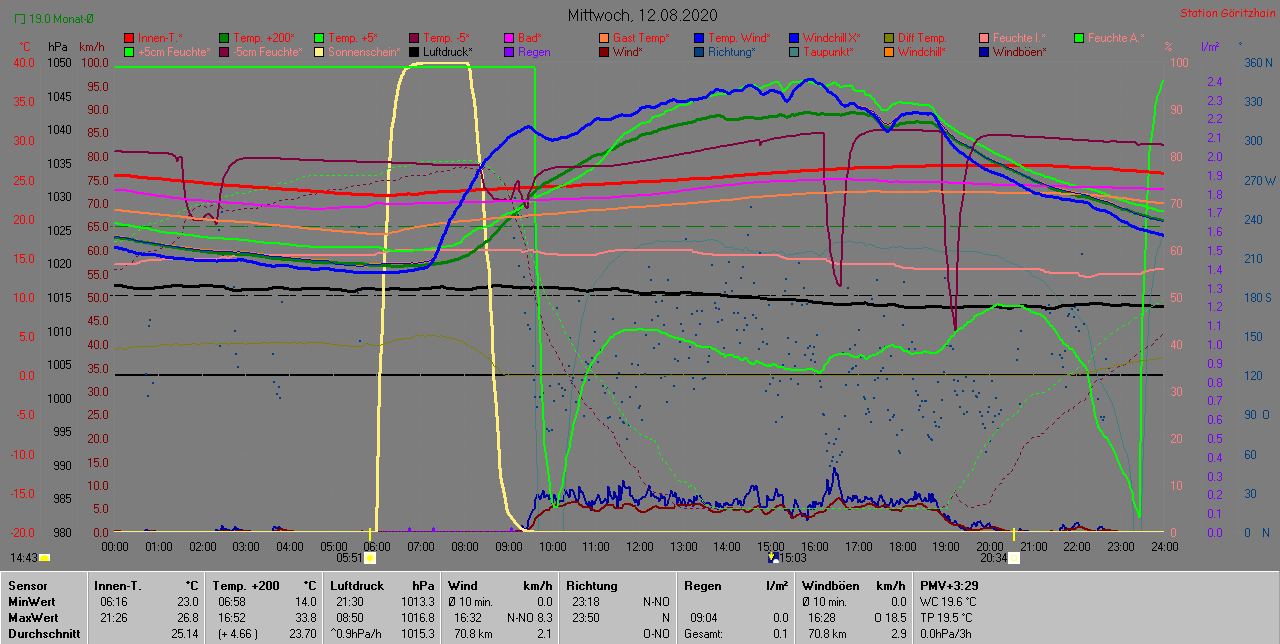Click the Station Göritzhain title link

[1225, 14]
